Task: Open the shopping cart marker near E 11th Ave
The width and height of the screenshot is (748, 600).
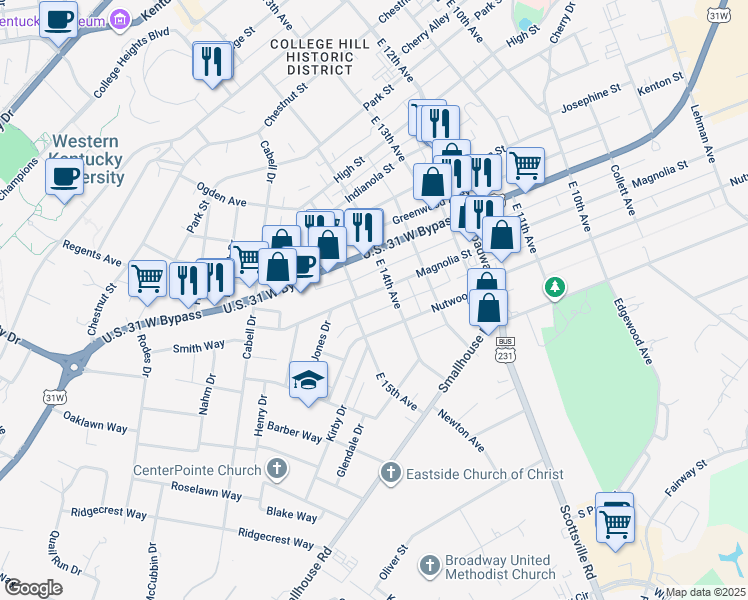Action: (525, 166)
